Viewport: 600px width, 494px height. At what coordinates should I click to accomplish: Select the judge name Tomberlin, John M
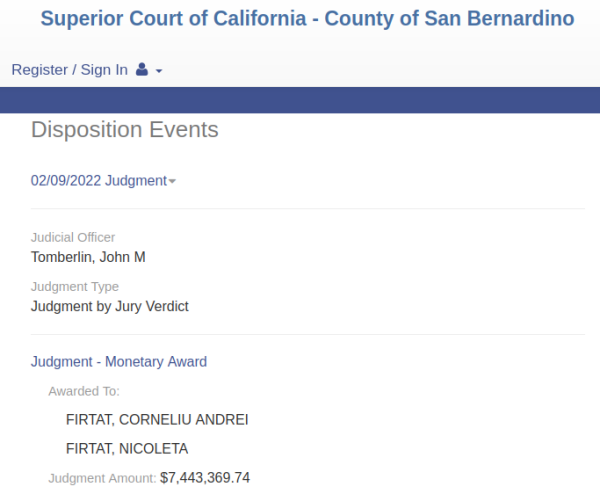88,257
